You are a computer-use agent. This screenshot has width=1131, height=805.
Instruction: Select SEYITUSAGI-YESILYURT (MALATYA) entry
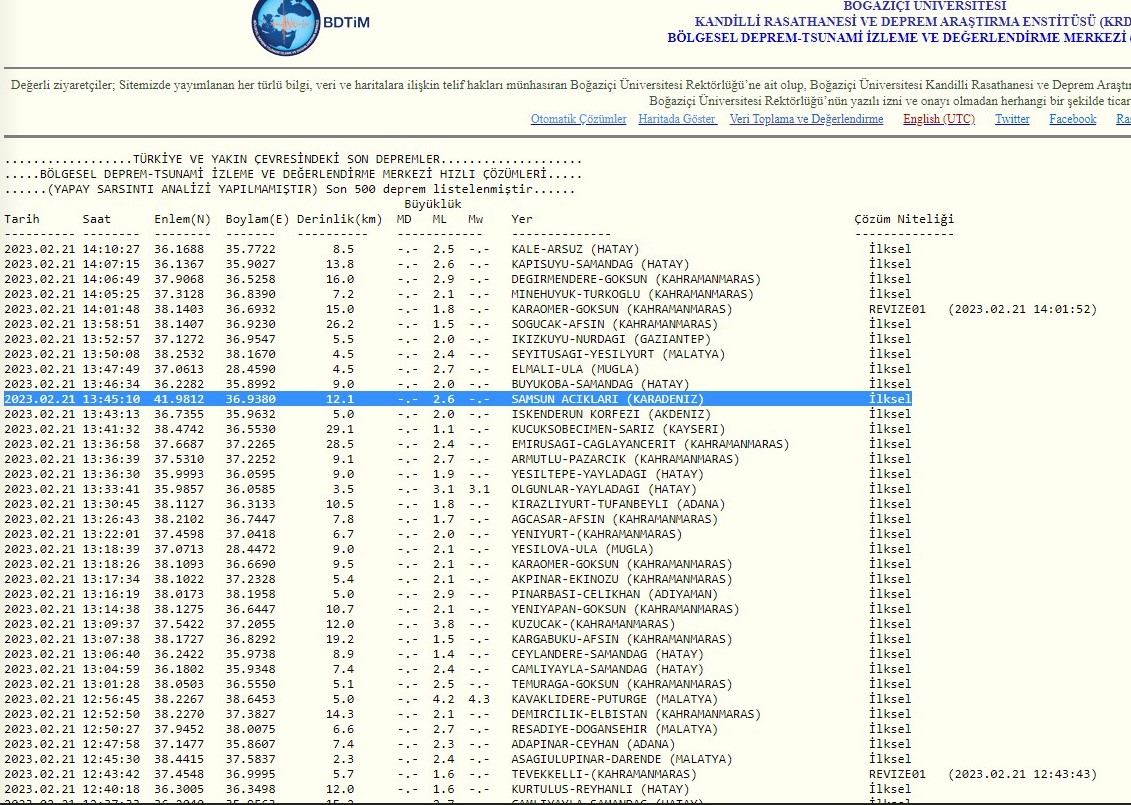click(x=618, y=354)
